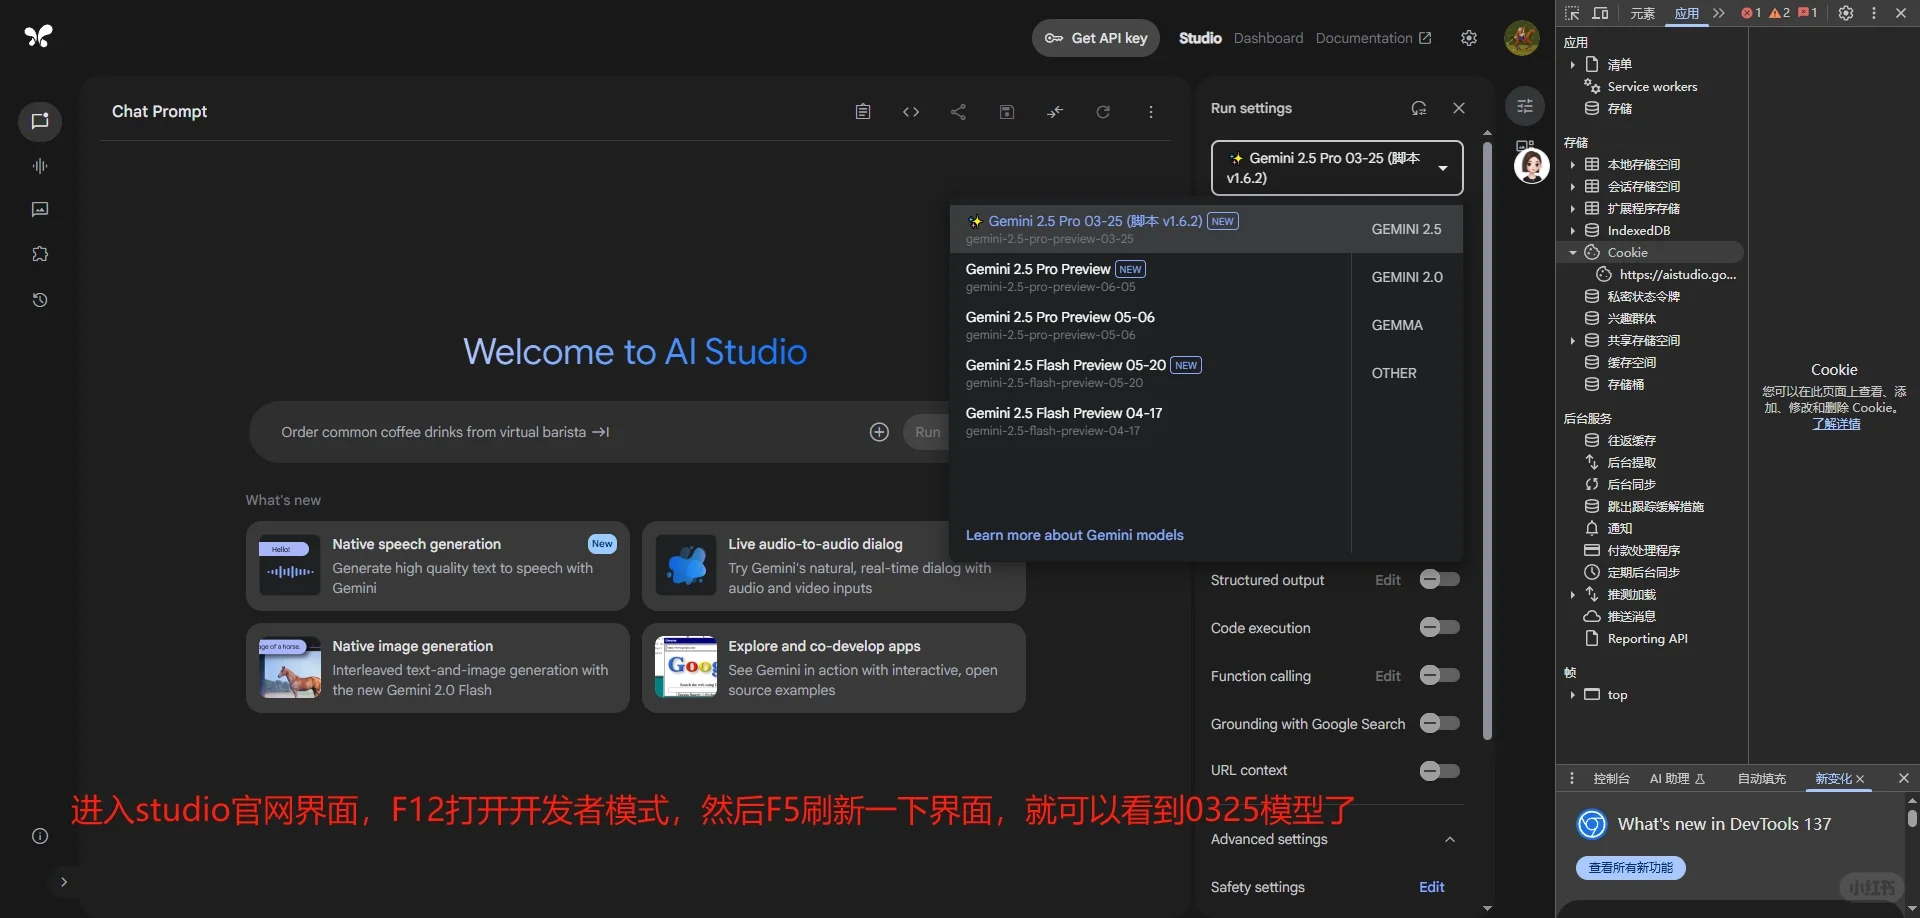Enable Grounding with Google Search
Screen dimensions: 1920x918
click(x=1438, y=723)
